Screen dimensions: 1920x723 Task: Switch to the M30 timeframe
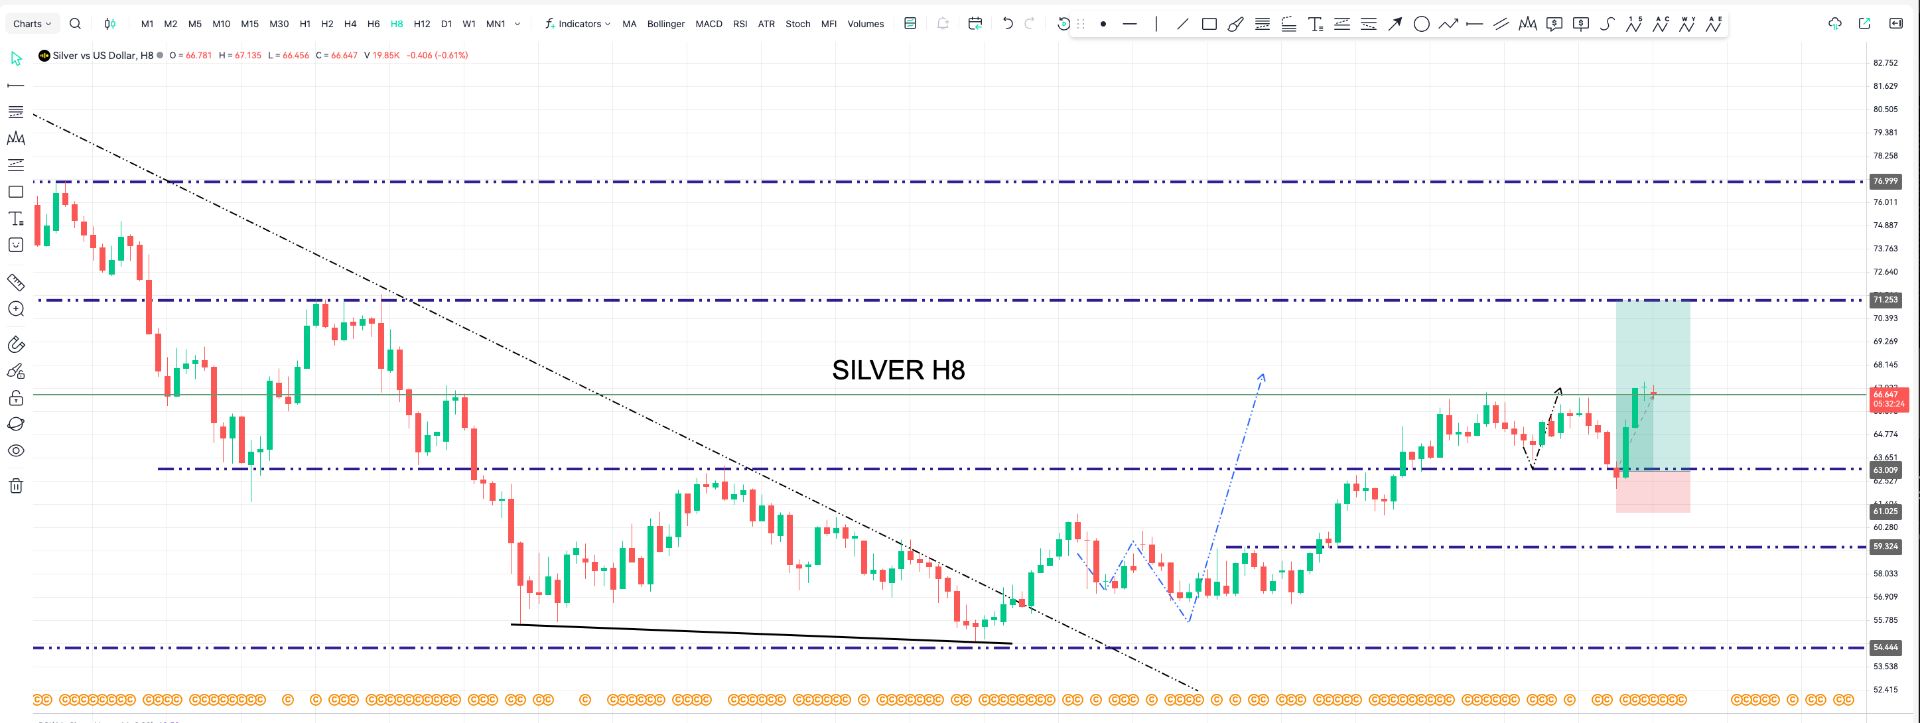tap(279, 24)
